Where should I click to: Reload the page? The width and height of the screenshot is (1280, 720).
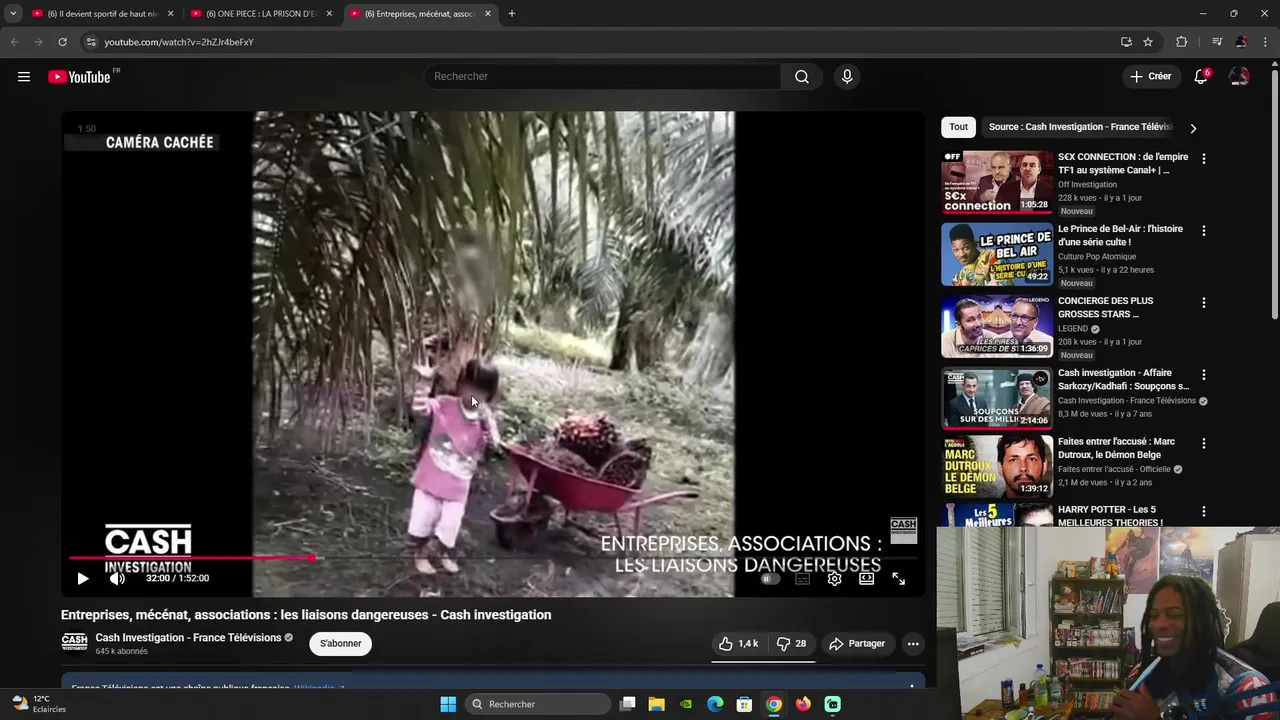point(62,42)
